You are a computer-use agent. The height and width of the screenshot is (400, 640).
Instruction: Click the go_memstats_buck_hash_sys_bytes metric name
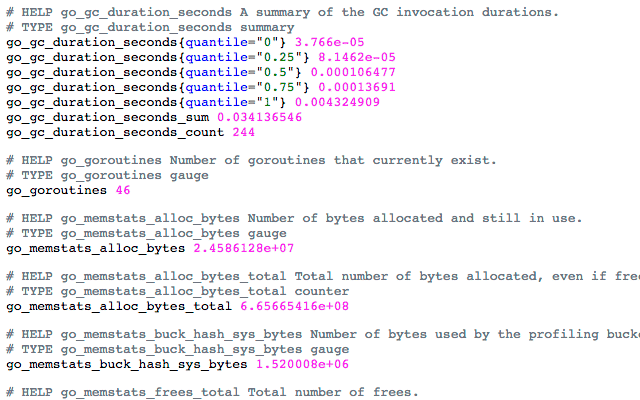127,364
